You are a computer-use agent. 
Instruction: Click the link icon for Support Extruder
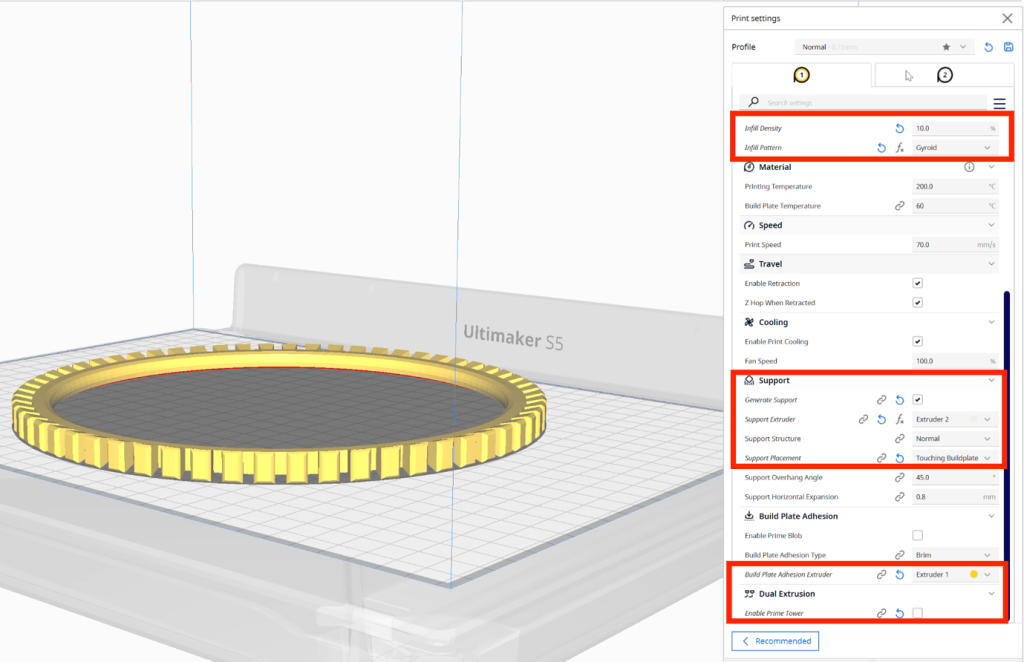pyautogui.click(x=863, y=420)
